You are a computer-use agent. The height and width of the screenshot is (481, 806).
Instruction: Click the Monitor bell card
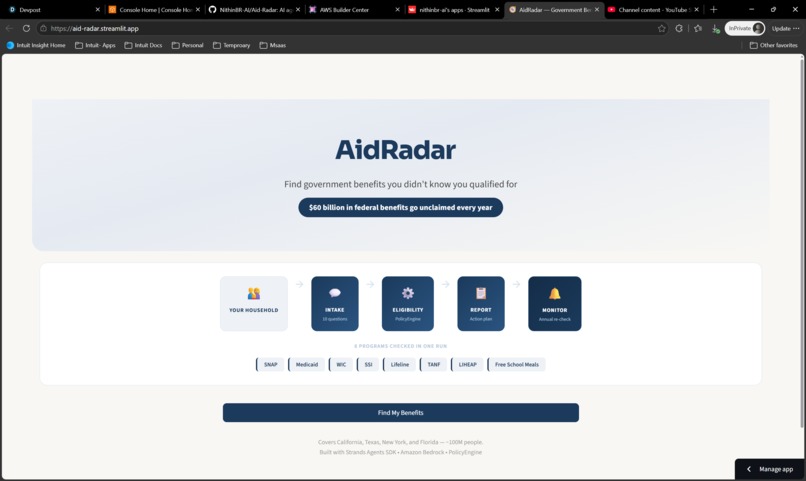(555, 304)
